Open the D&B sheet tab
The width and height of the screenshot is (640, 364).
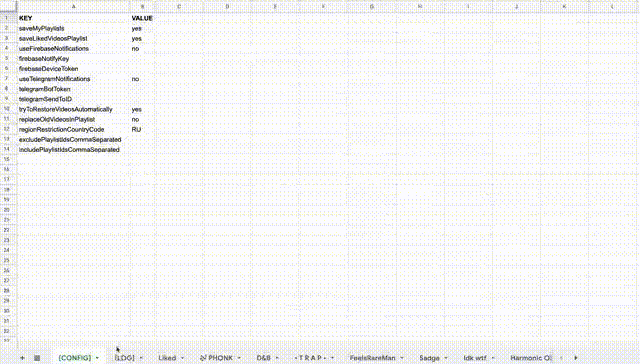[264, 358]
